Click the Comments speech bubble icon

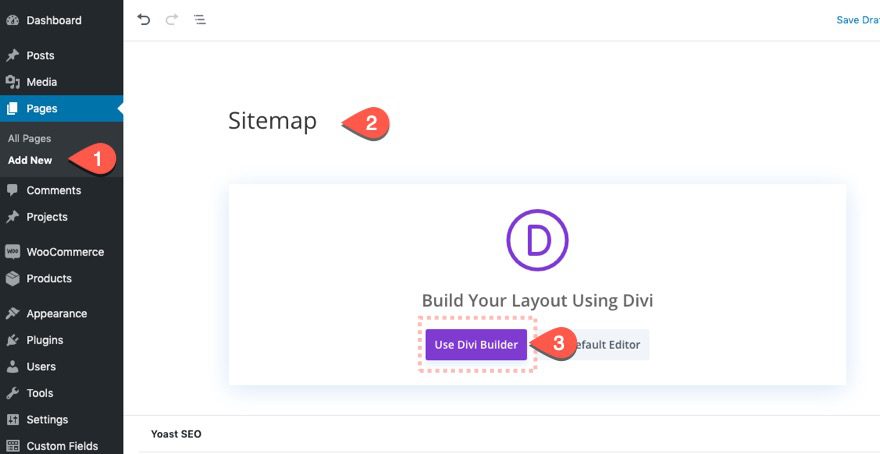tap(12, 190)
